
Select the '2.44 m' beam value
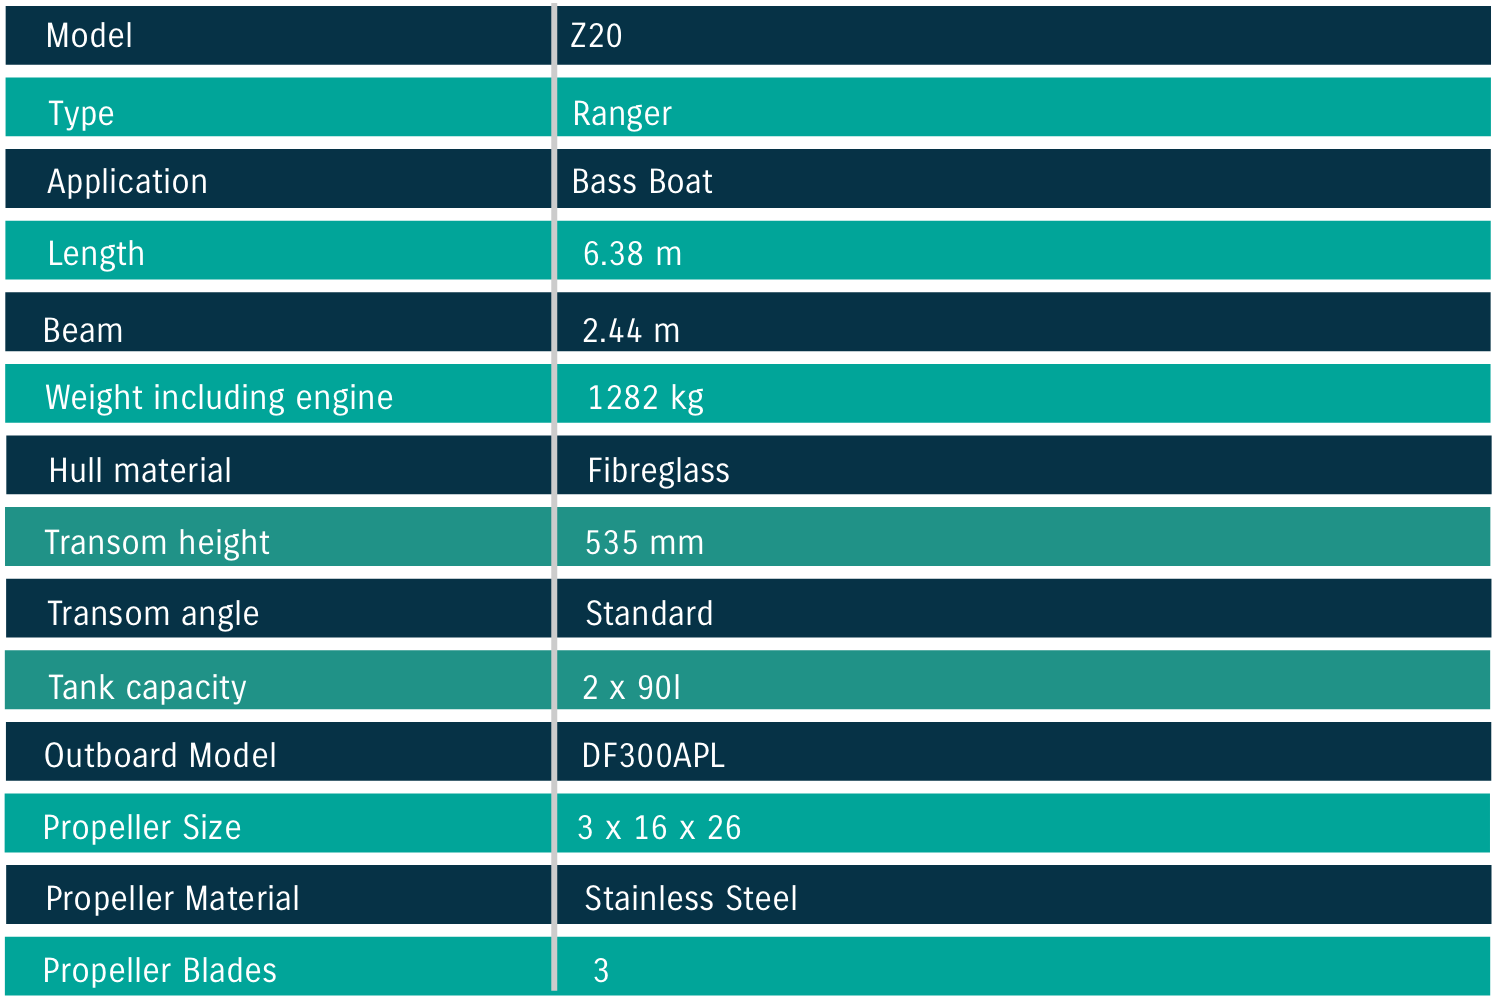pyautogui.click(x=631, y=331)
